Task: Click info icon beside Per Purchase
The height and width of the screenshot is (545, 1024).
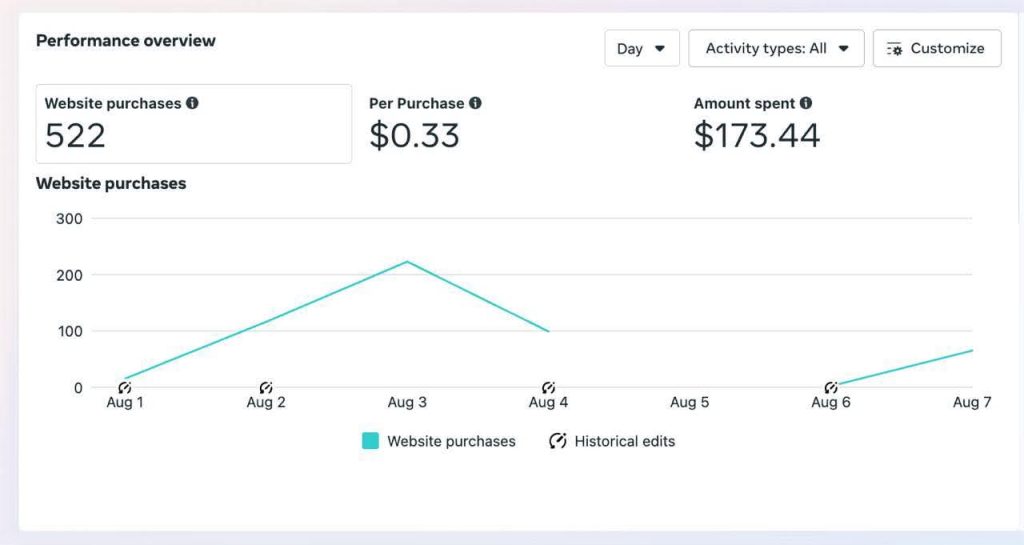Action: tap(475, 103)
